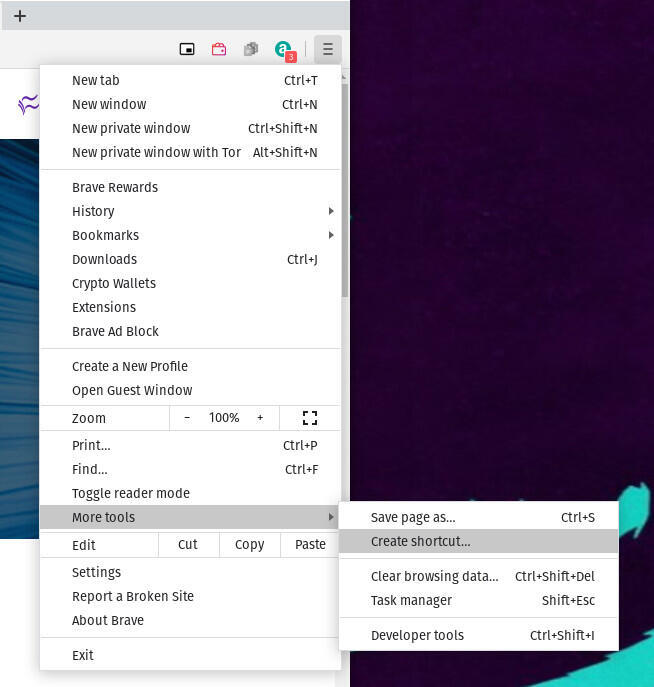Viewport: 654px width, 687px height.
Task: Click the fullscreen icon in Zoom row
Action: [310, 418]
